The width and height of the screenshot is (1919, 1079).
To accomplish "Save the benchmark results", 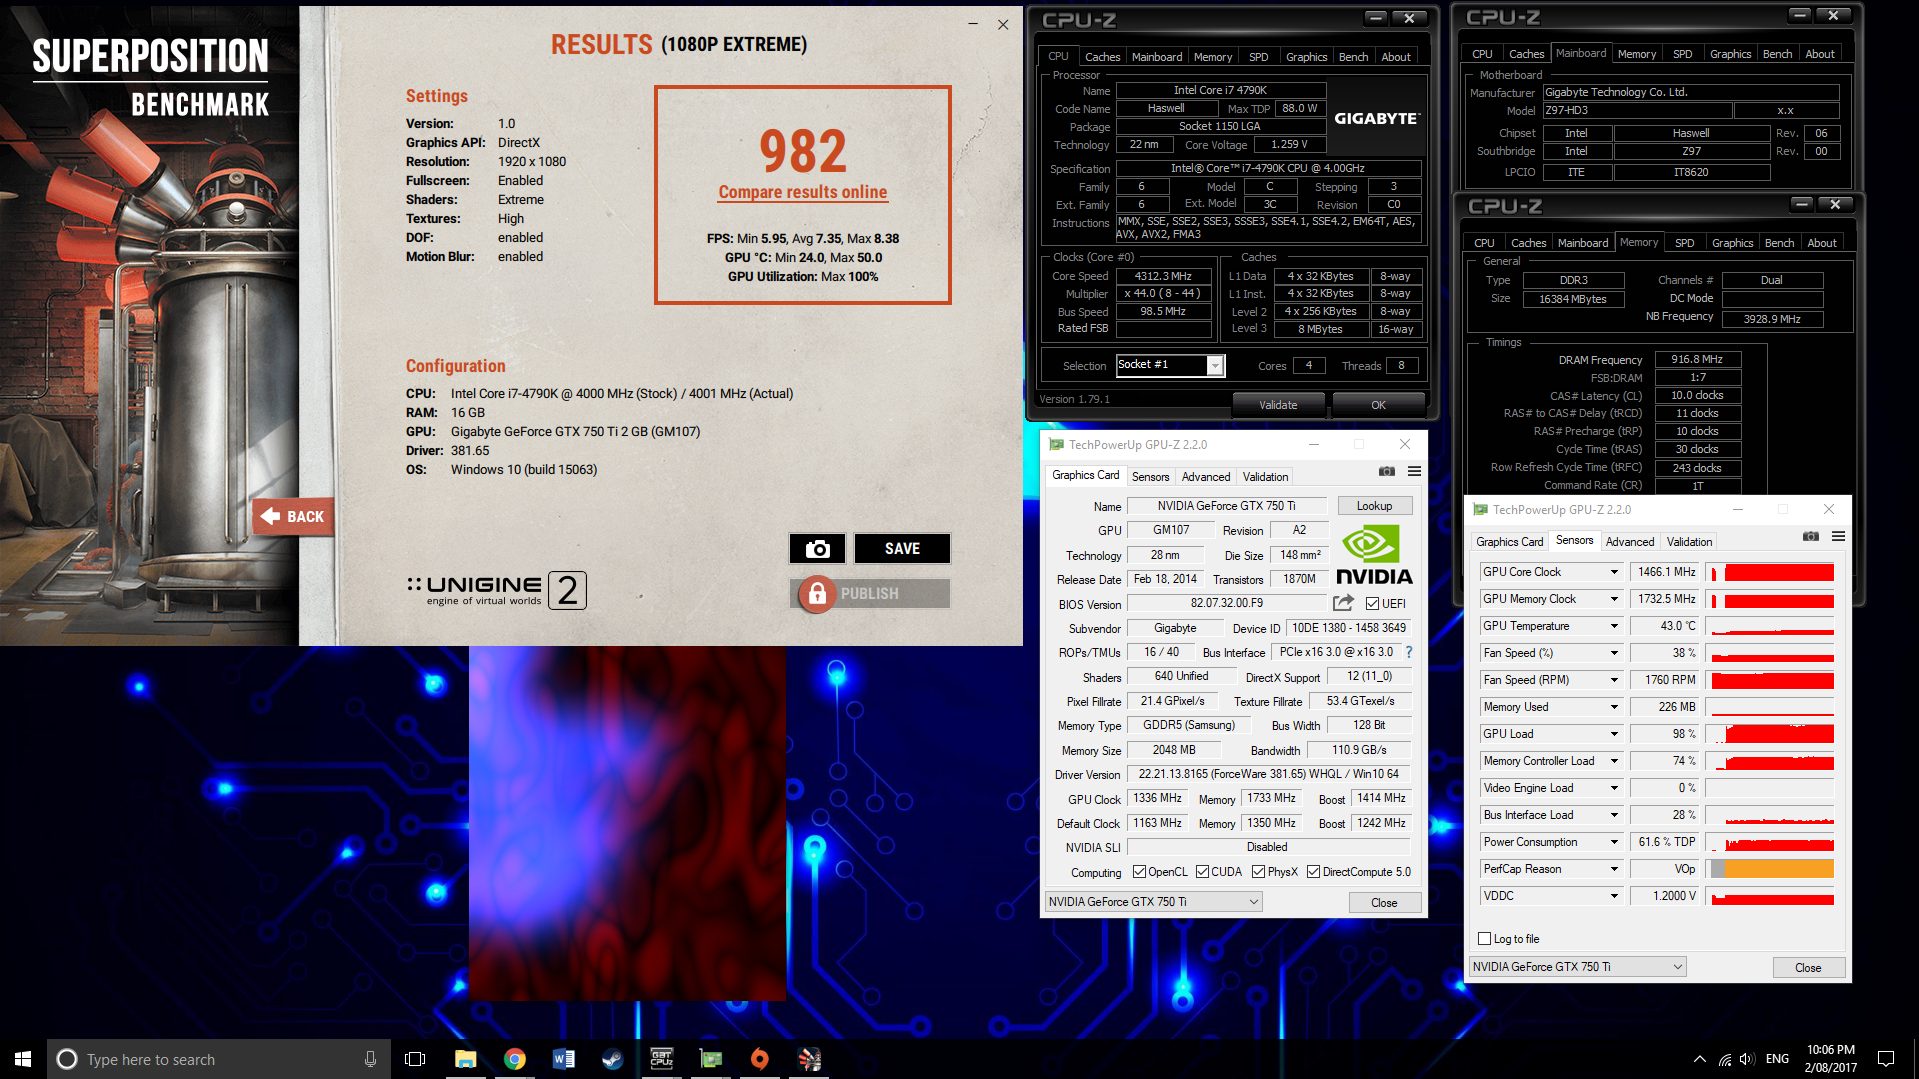I will (x=901, y=548).
